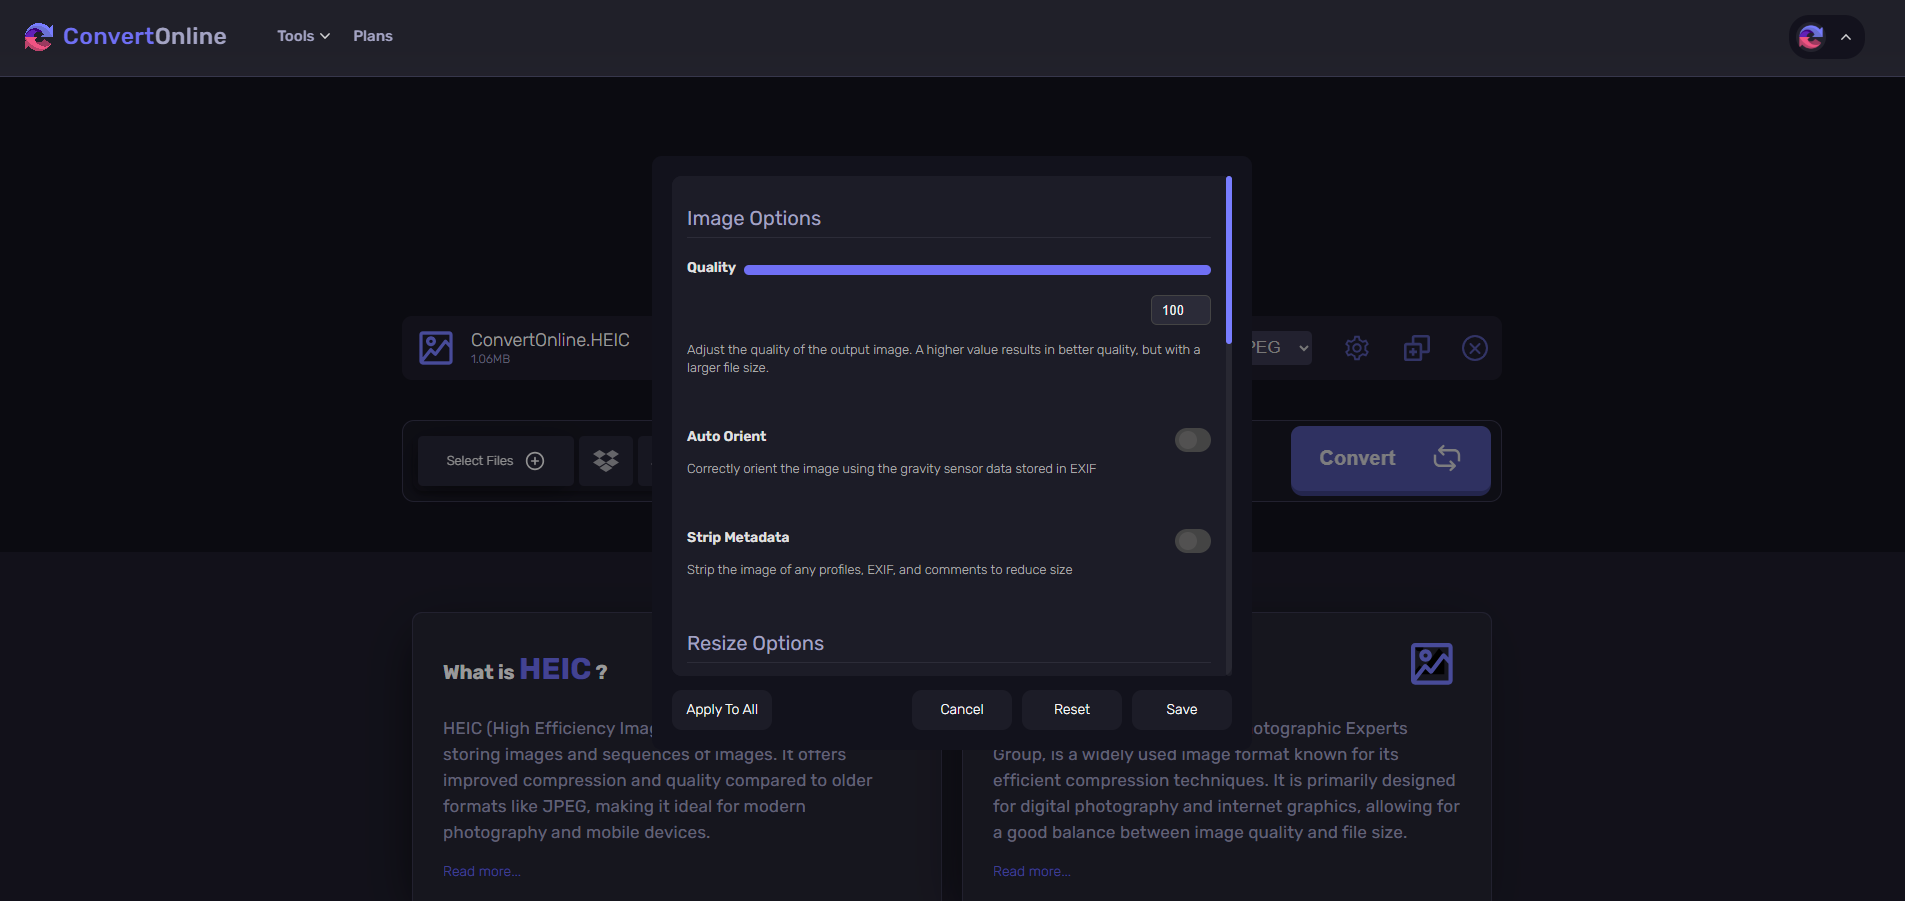Remove the file with the X icon

coord(1474,348)
